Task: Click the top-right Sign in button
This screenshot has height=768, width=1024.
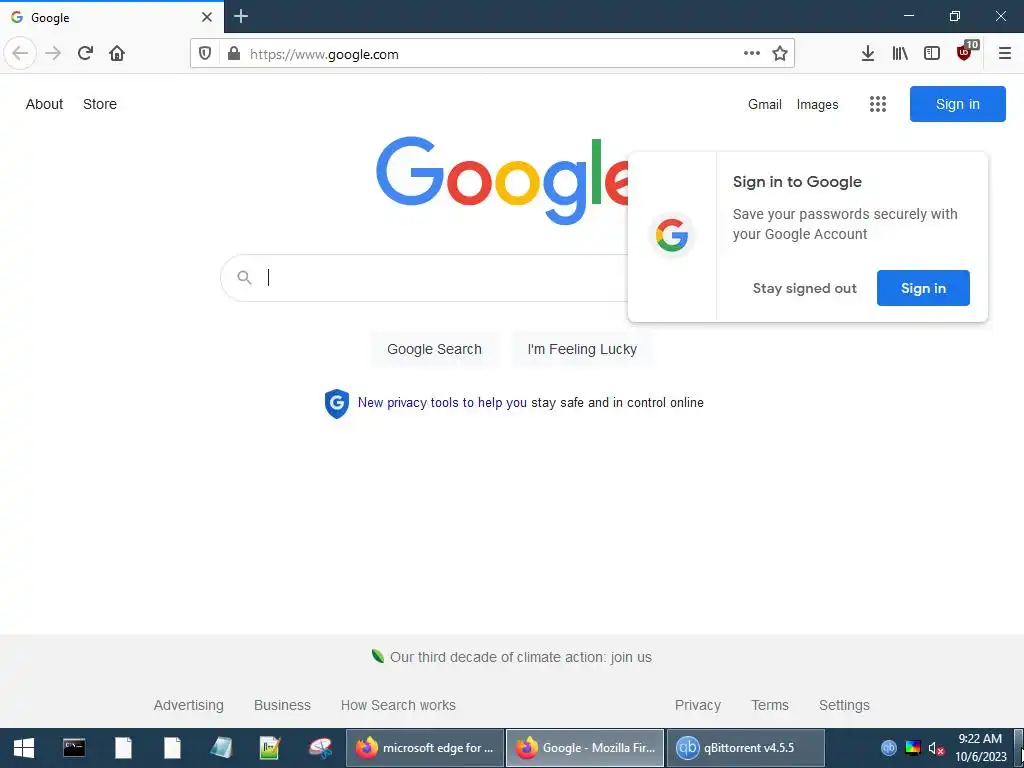Action: point(957,104)
